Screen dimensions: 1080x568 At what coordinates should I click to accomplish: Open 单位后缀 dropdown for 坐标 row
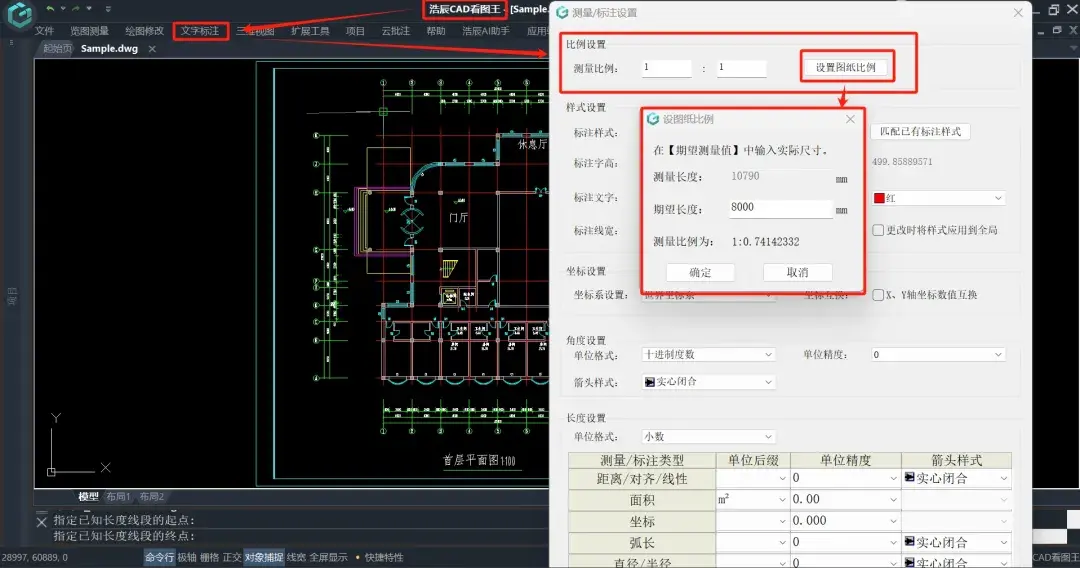point(753,520)
